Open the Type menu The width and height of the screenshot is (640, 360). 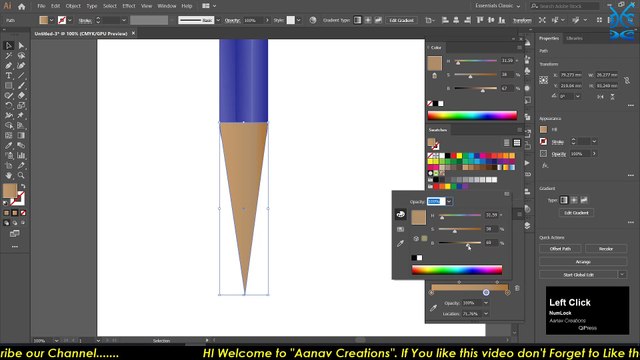pos(92,6)
